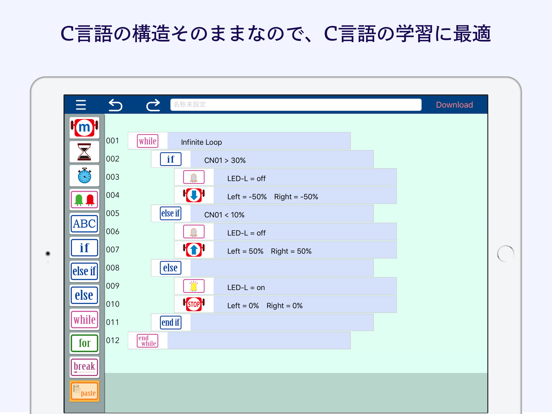Select 'LED-L = off' on line 003
Viewport: 552px width, 414px height.
(x=246, y=178)
